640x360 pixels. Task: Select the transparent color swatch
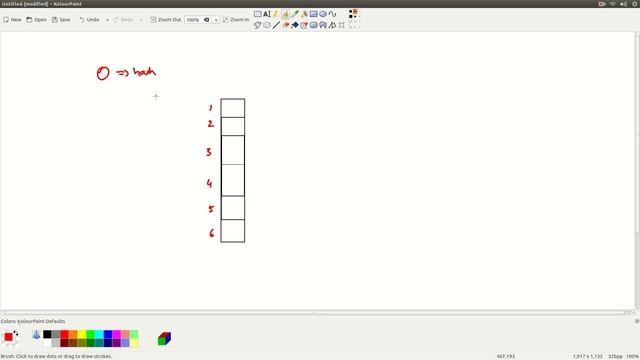(x=36, y=335)
